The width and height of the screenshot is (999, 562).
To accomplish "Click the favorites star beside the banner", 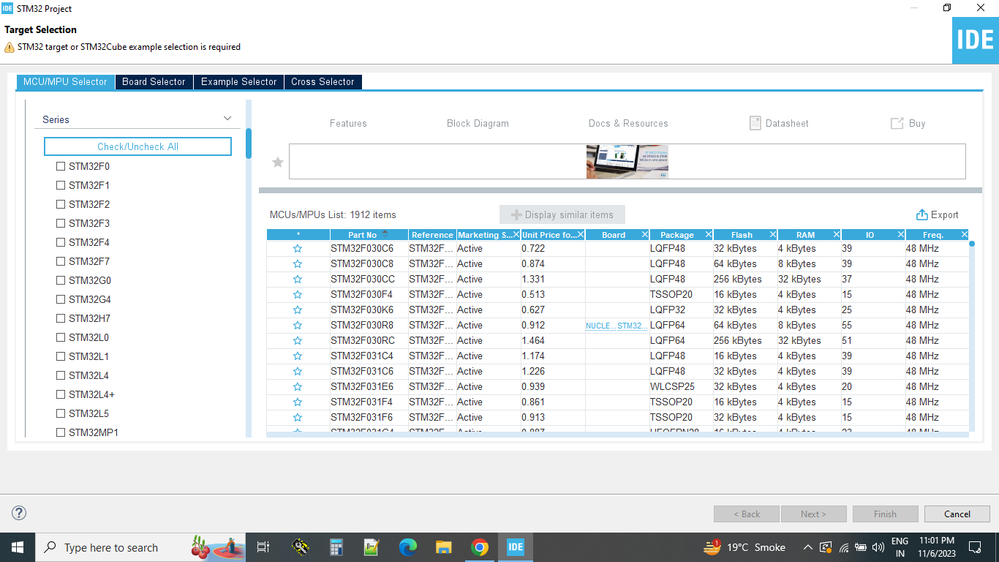I will tap(278, 162).
